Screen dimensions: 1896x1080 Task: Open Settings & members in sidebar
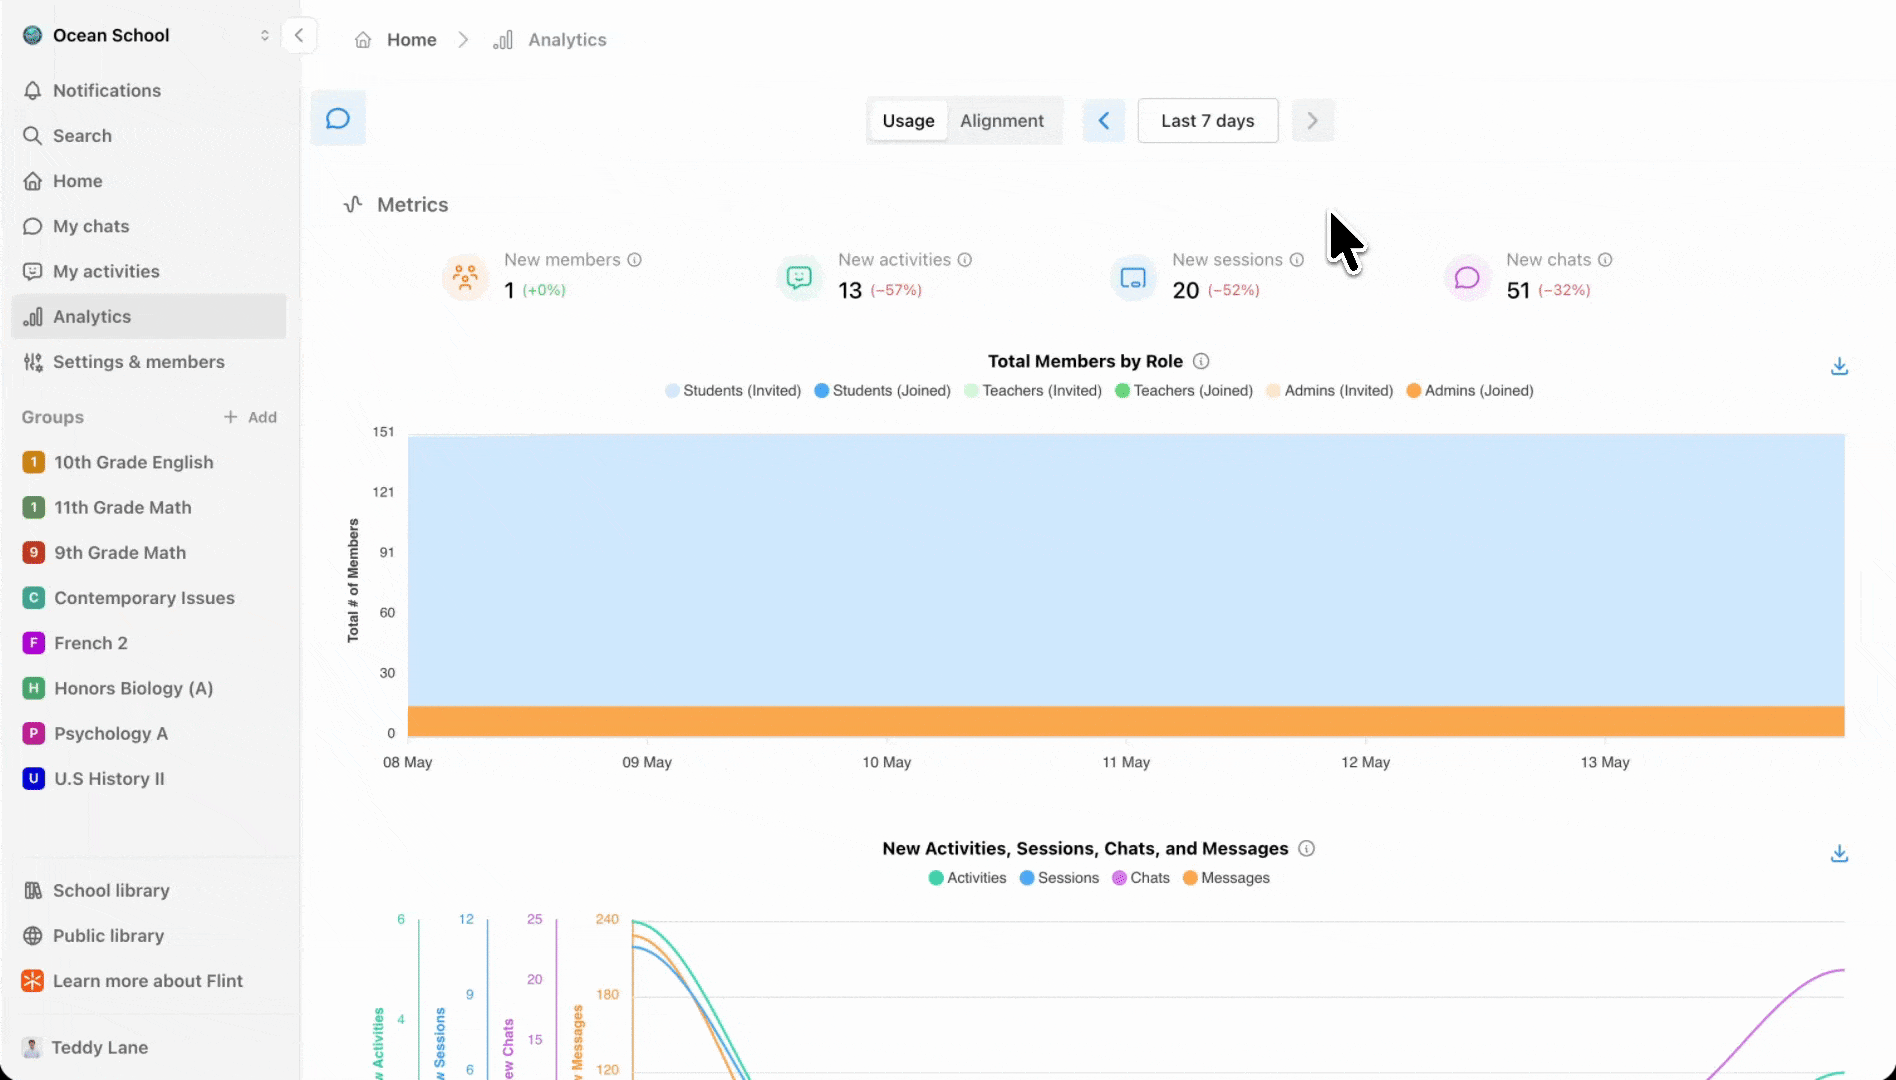pyautogui.click(x=148, y=362)
